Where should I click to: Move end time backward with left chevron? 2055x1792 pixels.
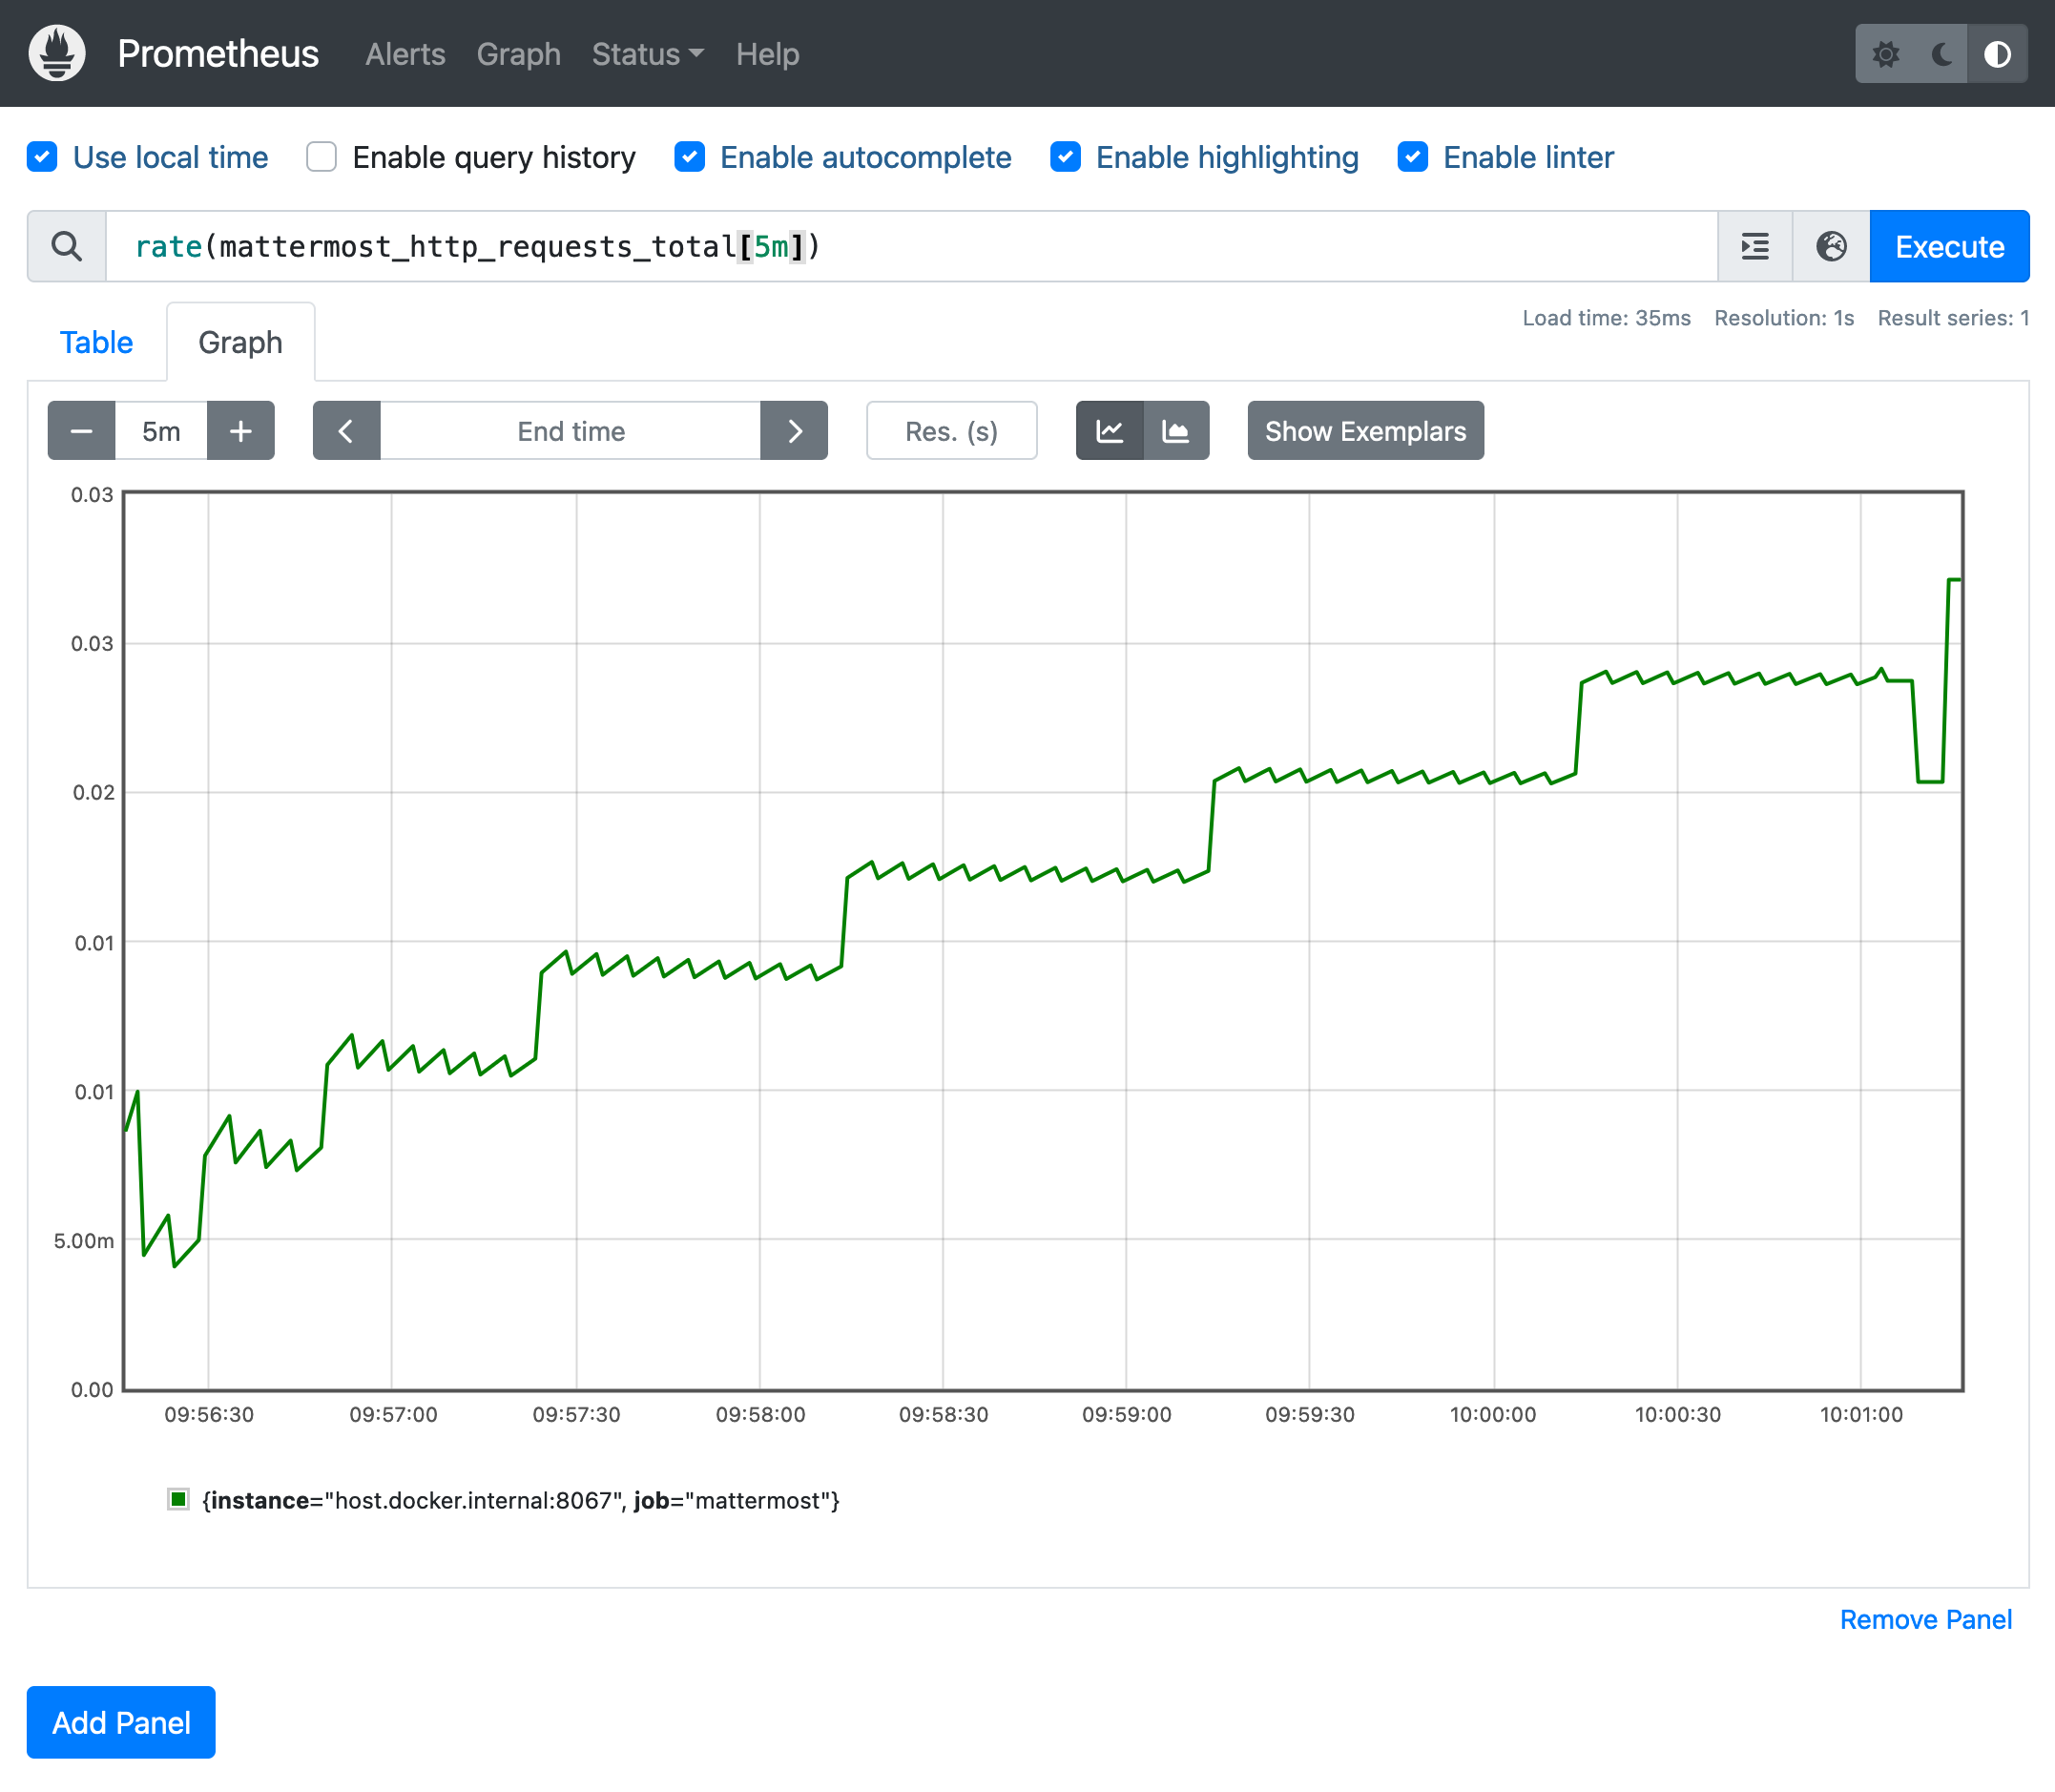pos(346,431)
